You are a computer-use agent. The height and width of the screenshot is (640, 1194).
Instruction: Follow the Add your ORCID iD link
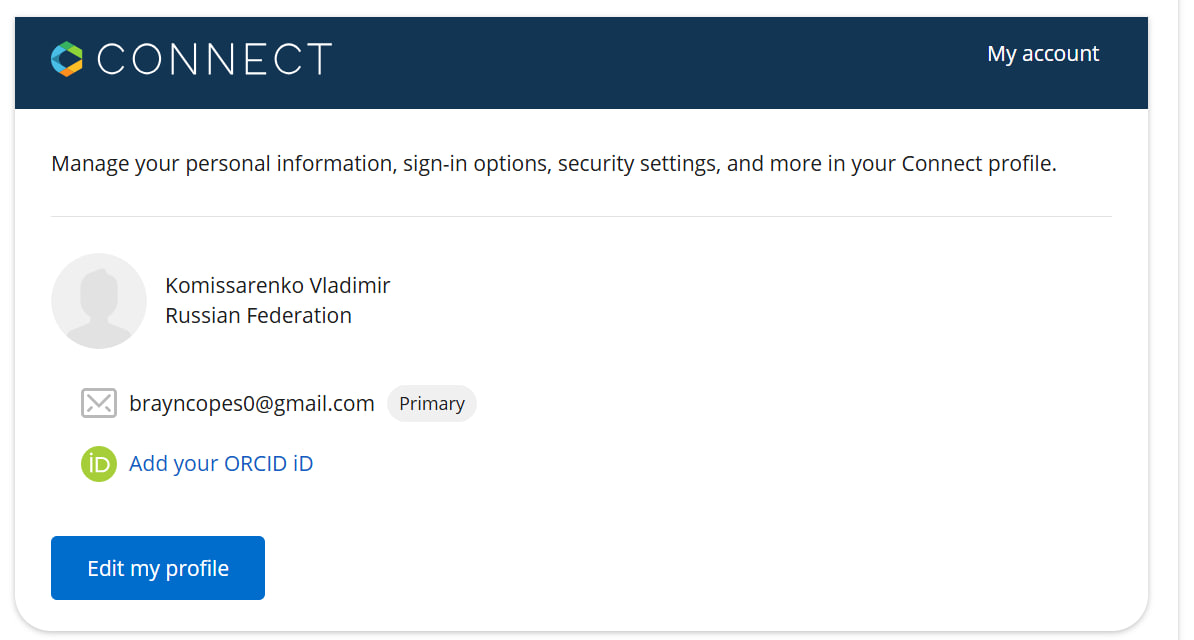point(221,464)
